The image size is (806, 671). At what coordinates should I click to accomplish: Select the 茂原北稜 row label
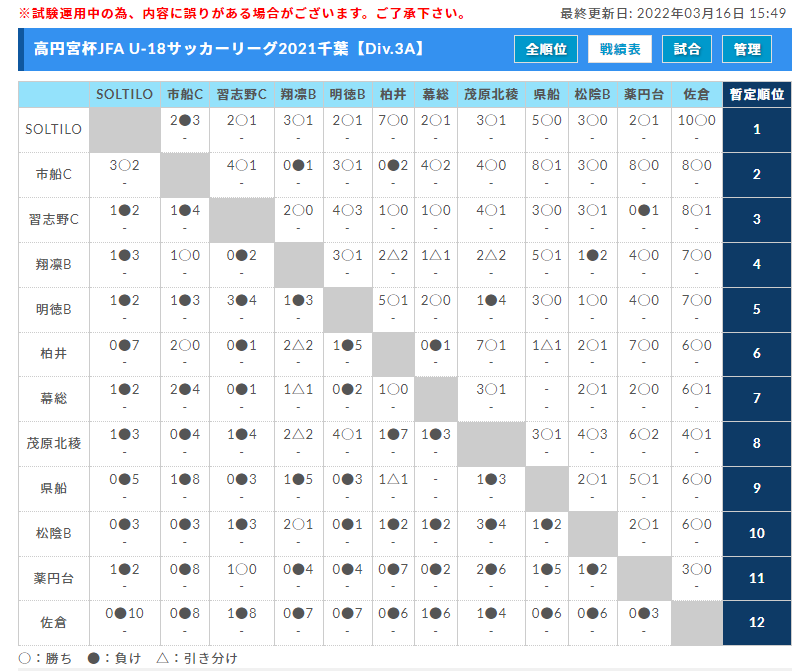(54, 444)
